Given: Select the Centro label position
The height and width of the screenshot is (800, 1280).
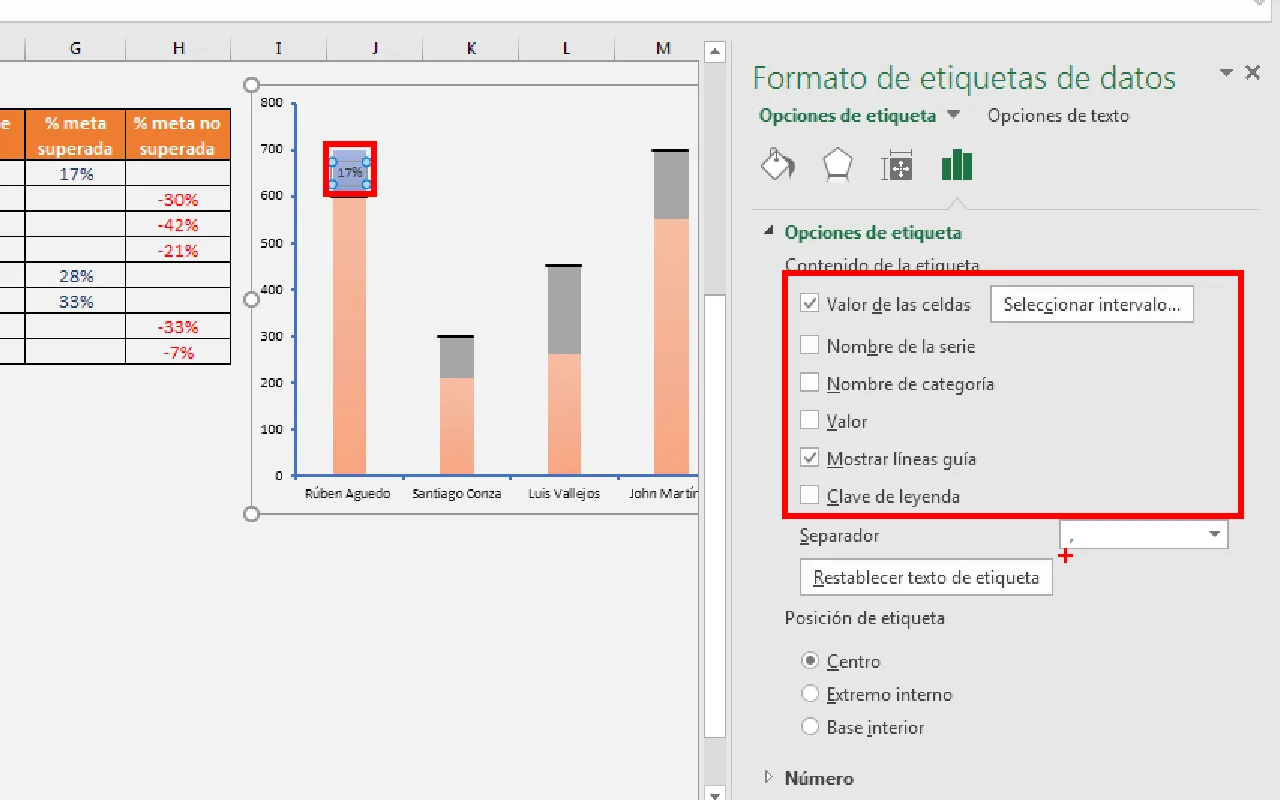Looking at the screenshot, I should coord(811,661).
